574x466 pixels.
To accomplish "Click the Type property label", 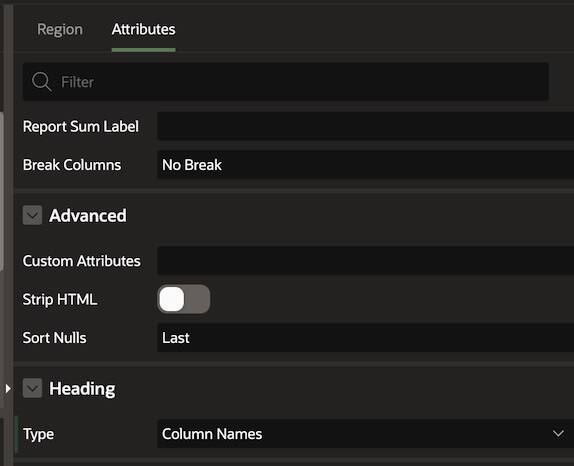I will (x=38, y=434).
